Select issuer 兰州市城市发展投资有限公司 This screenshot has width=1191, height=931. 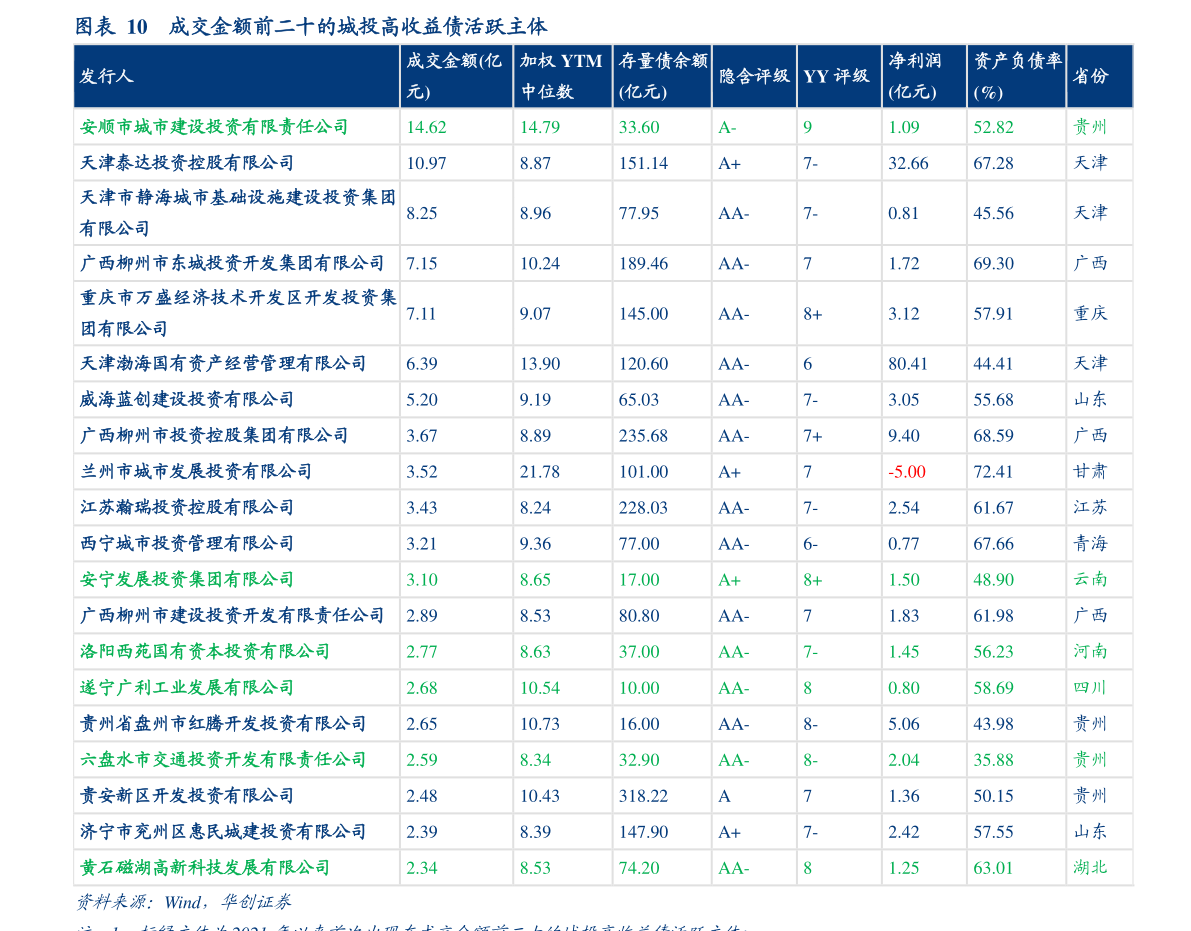(196, 472)
